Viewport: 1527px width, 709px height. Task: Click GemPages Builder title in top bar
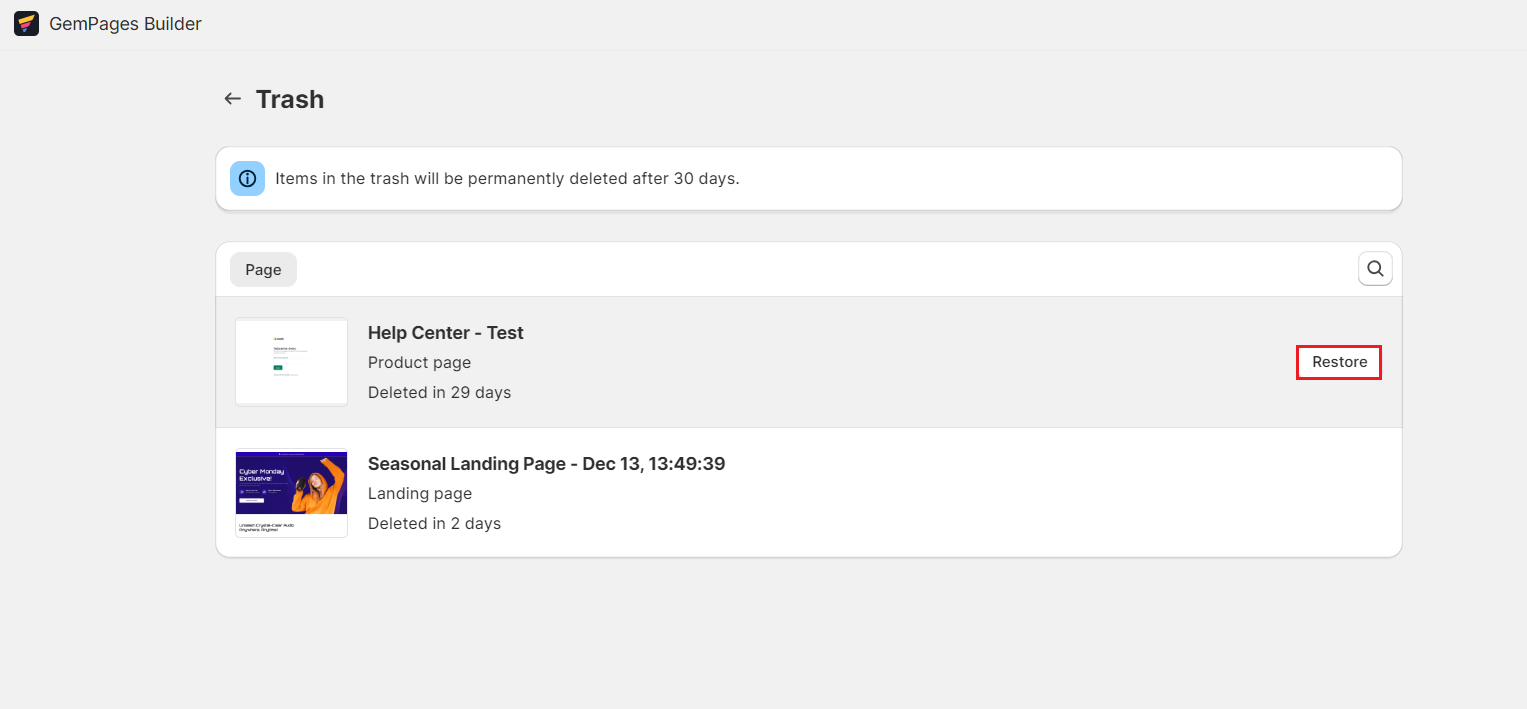click(125, 22)
